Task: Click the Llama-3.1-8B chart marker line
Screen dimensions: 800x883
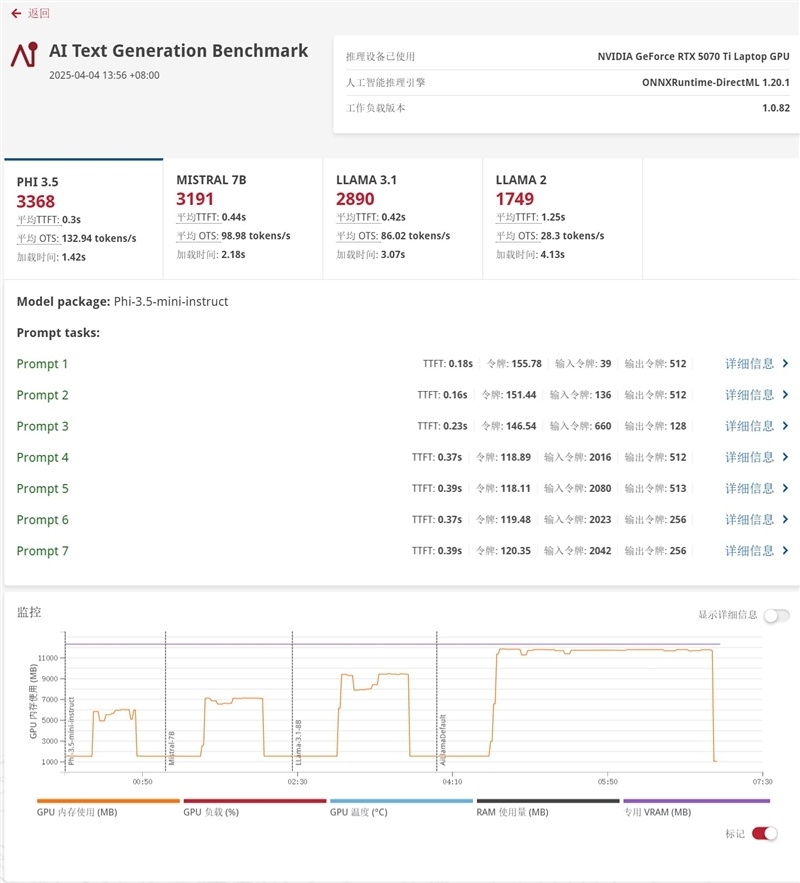Action: pos(292,701)
